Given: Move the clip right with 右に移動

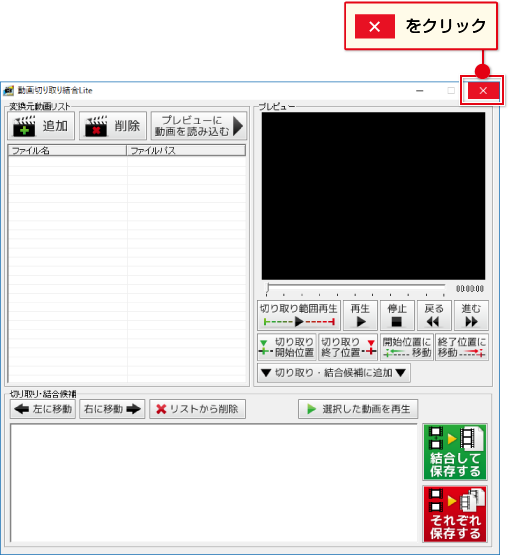Looking at the screenshot, I should (112, 409).
